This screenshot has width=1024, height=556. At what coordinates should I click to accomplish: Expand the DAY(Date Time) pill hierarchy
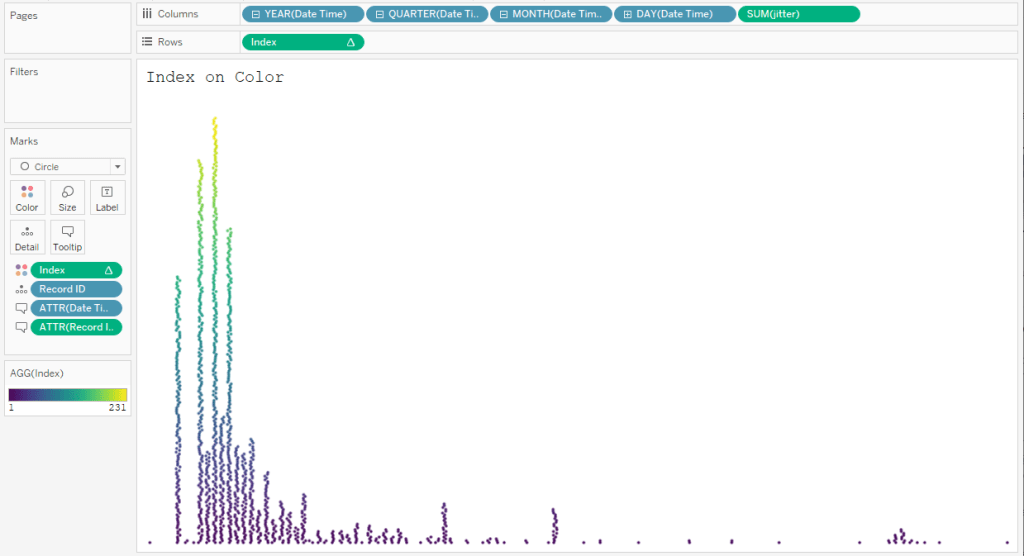coord(627,14)
